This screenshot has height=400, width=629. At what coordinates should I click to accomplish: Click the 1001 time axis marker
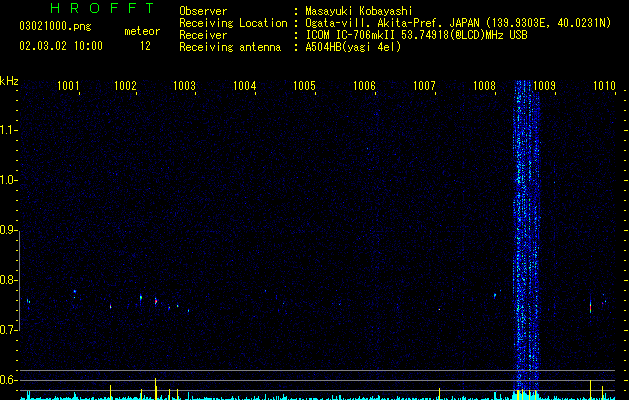[68, 85]
